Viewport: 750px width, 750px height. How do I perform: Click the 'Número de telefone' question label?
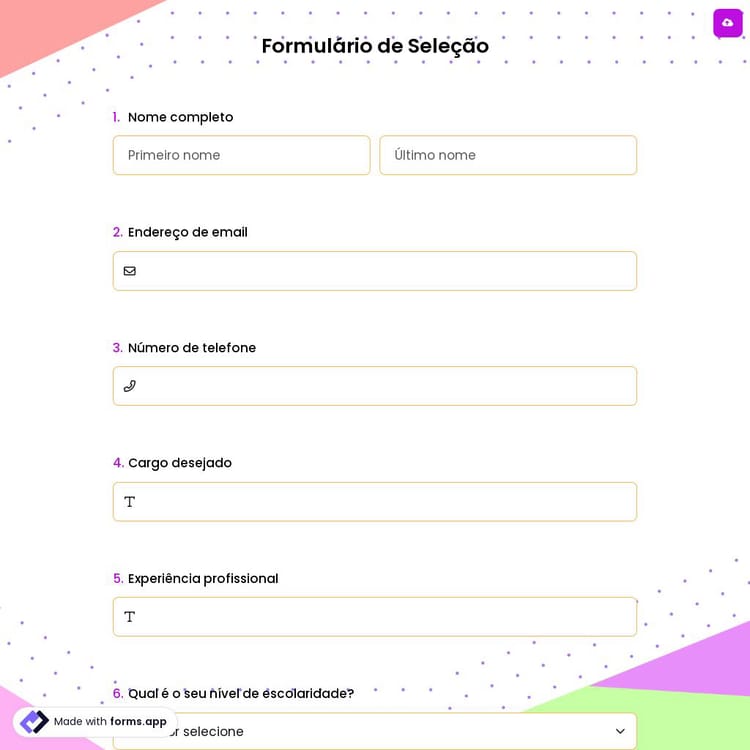point(191,348)
